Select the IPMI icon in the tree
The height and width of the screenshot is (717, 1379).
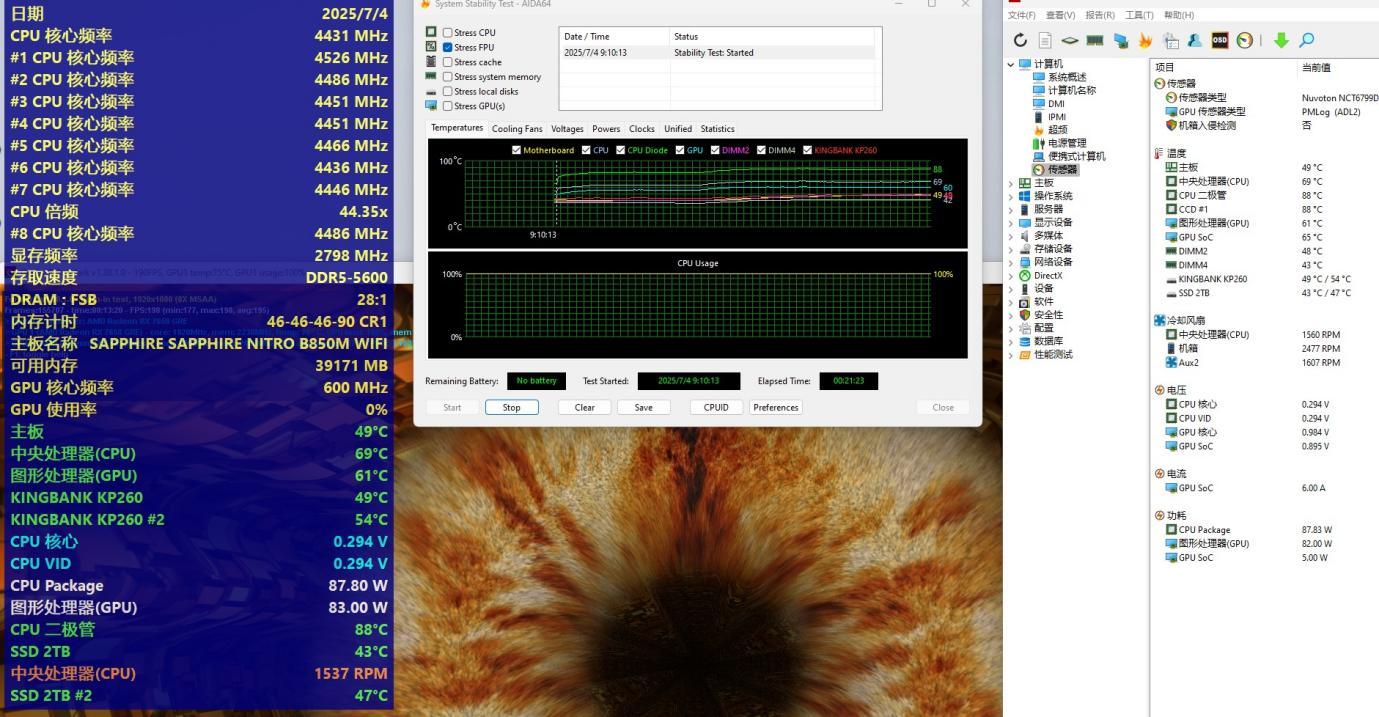click(x=1038, y=117)
